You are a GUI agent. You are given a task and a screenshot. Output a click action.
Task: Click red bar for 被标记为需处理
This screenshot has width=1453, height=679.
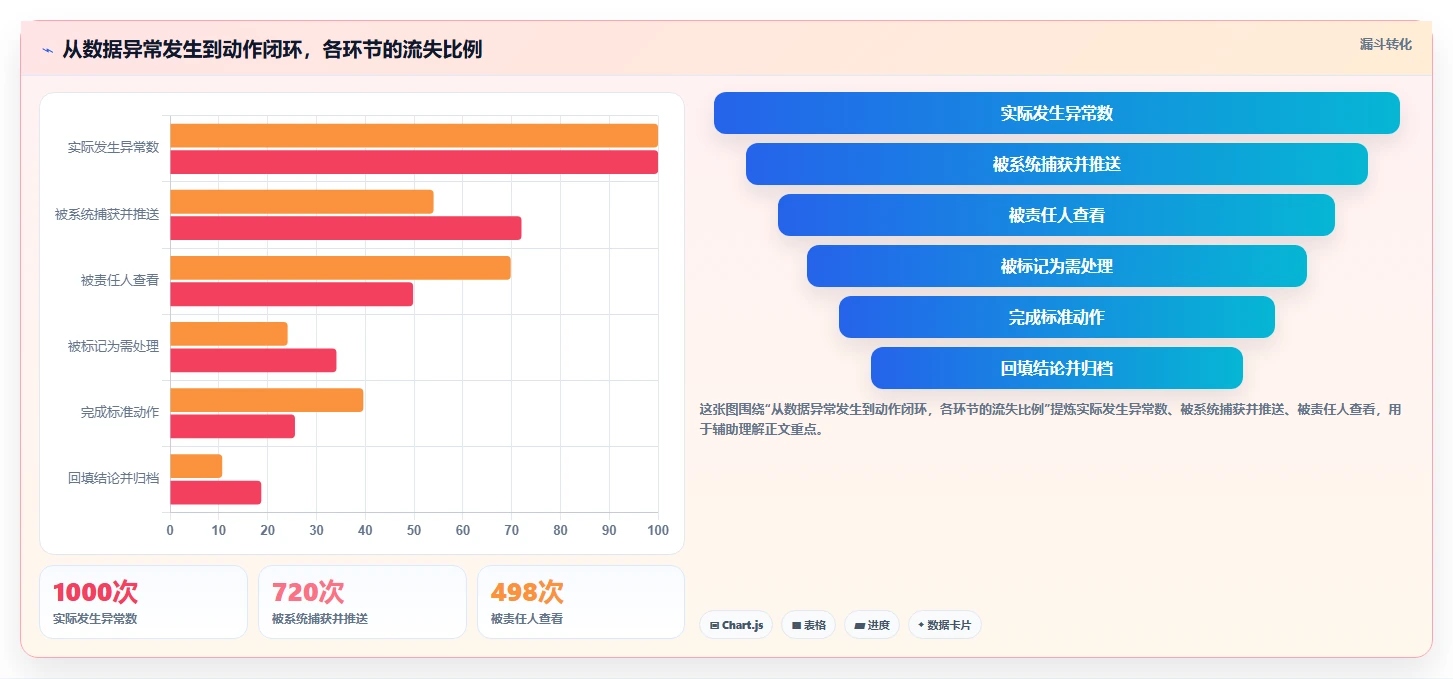[253, 360]
